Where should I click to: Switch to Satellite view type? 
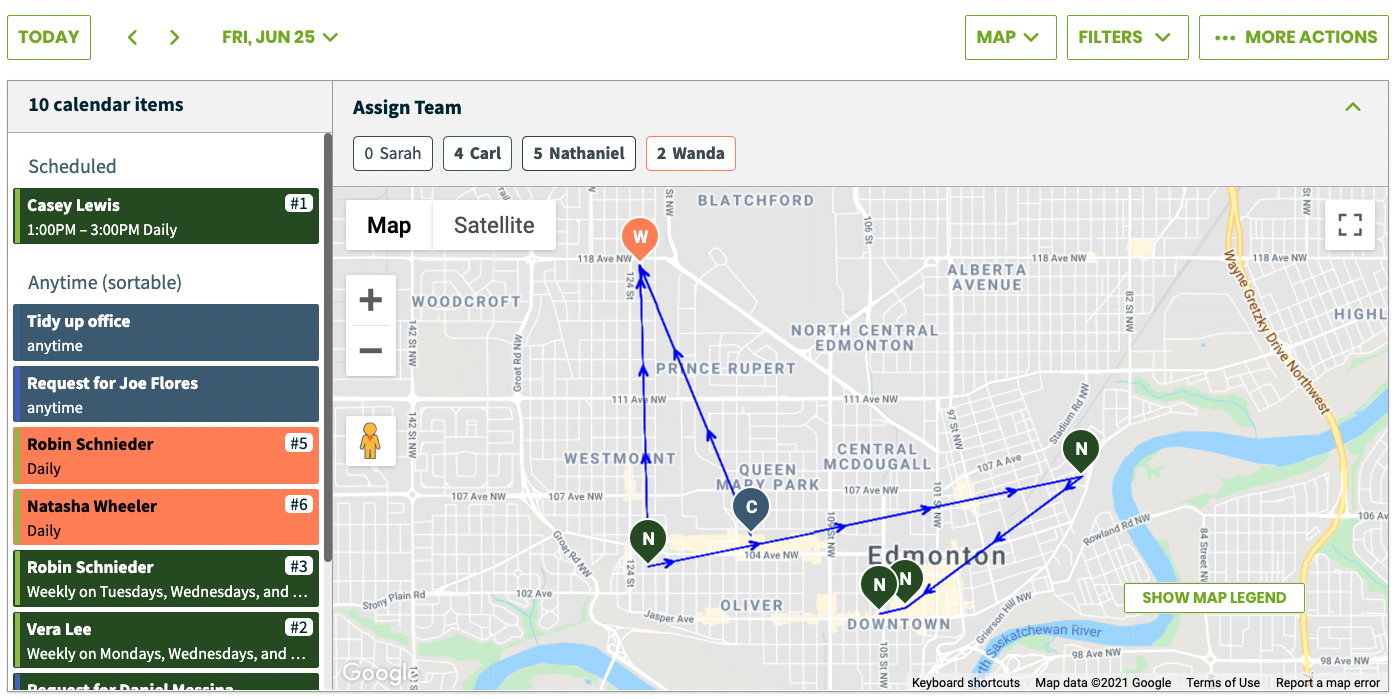pos(494,225)
